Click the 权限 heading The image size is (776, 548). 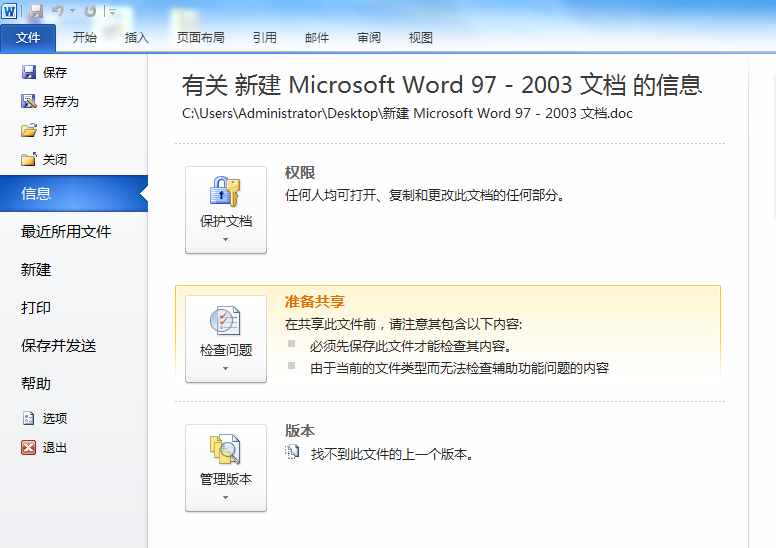tap(300, 173)
